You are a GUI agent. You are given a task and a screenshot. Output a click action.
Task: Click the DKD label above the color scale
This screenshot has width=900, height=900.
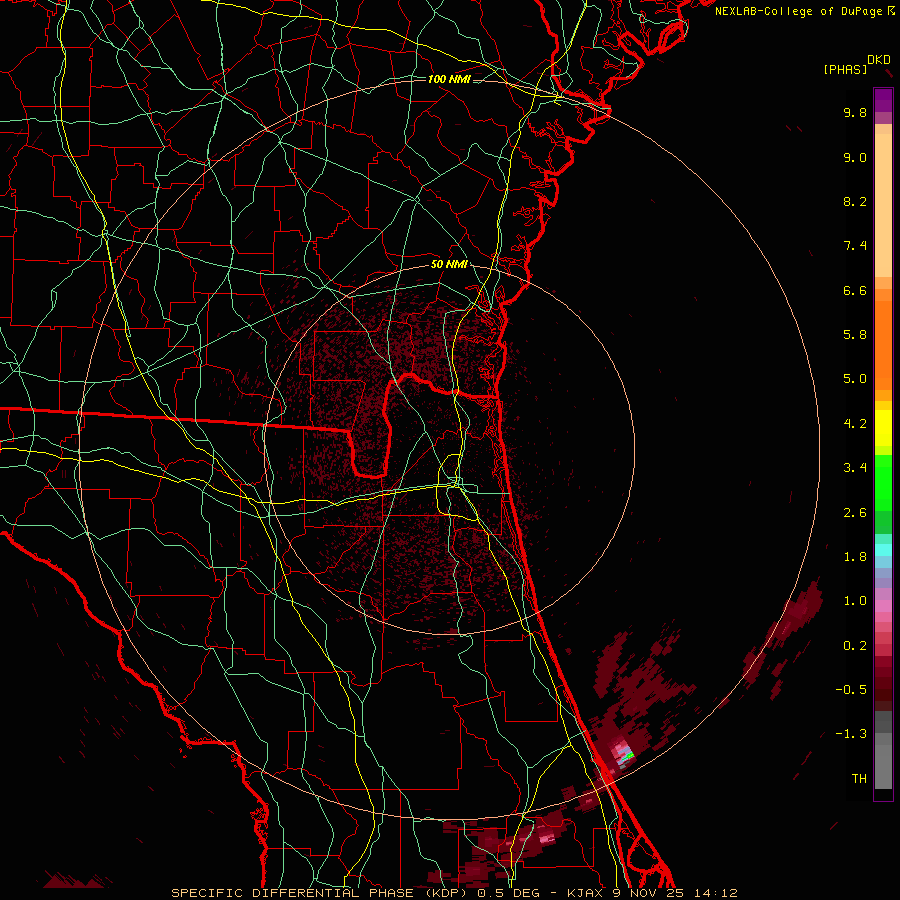tap(879, 60)
